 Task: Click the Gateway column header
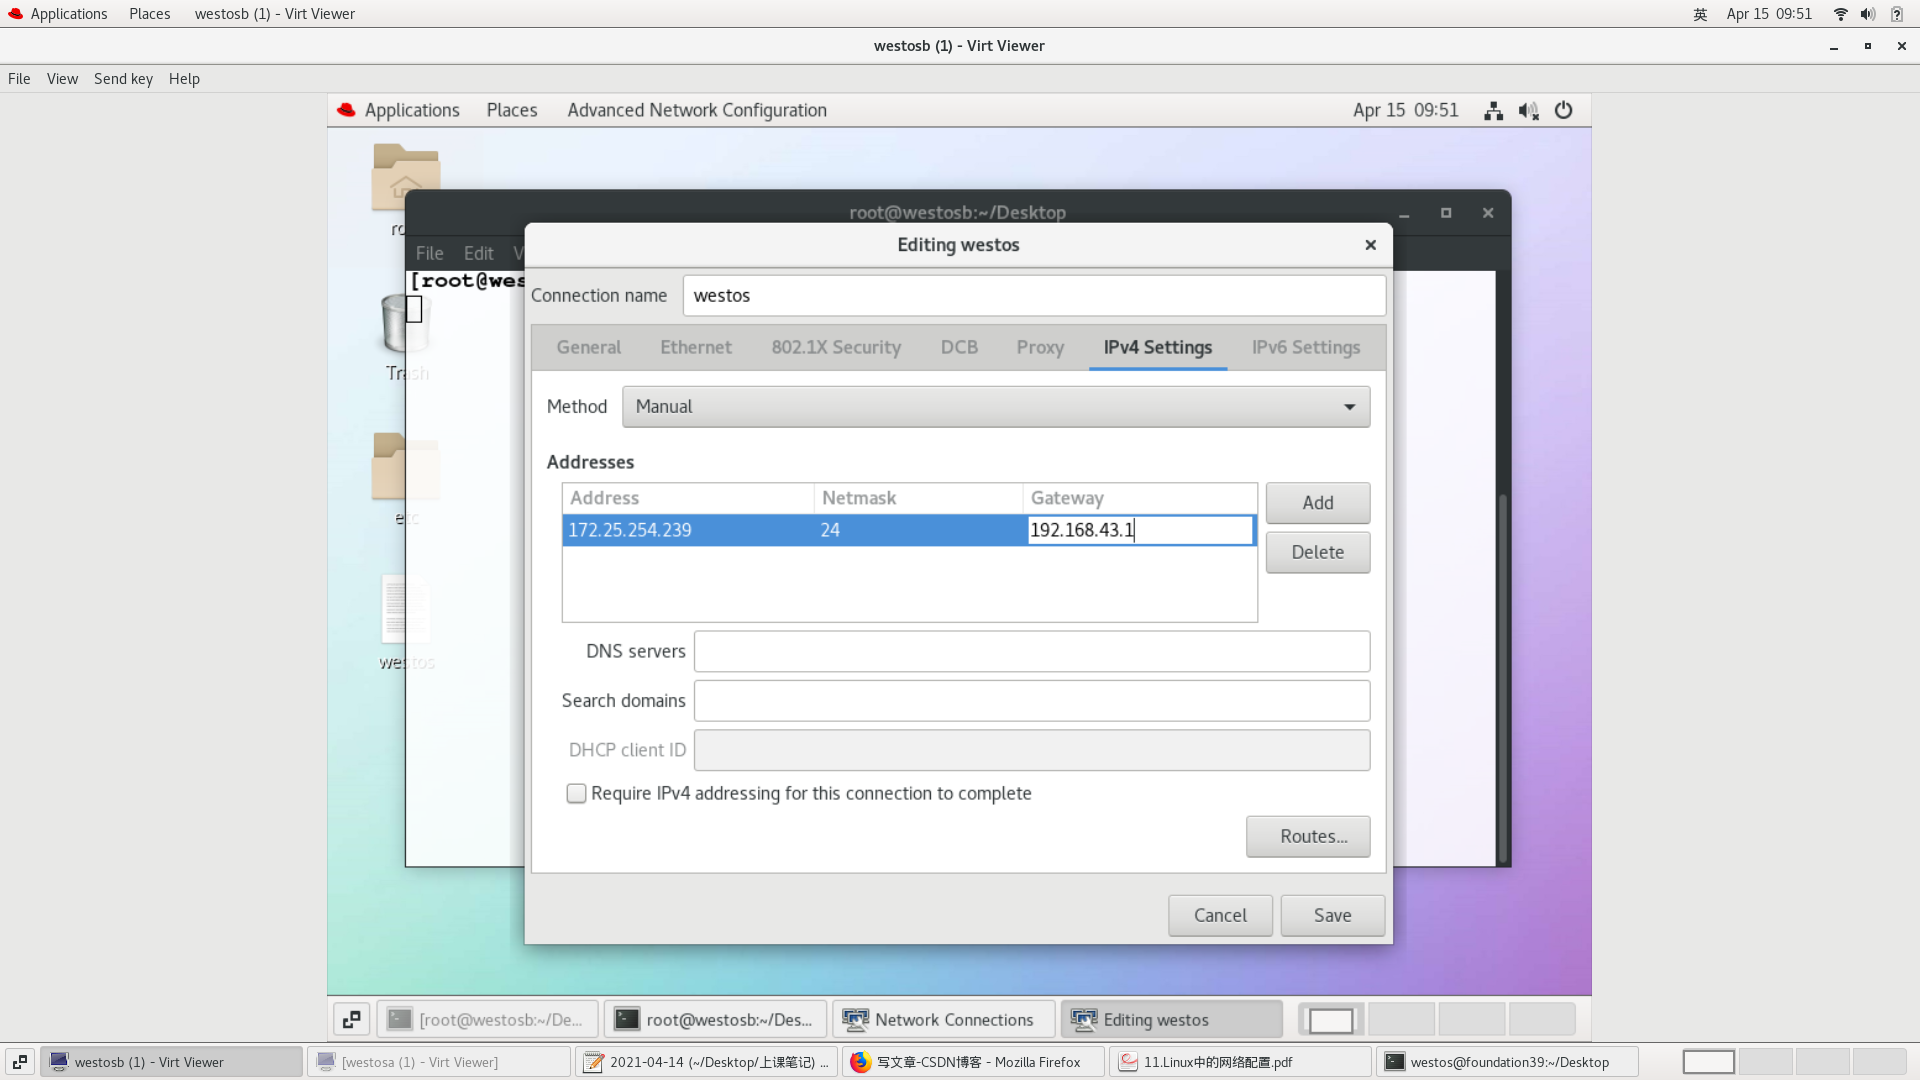point(1140,498)
